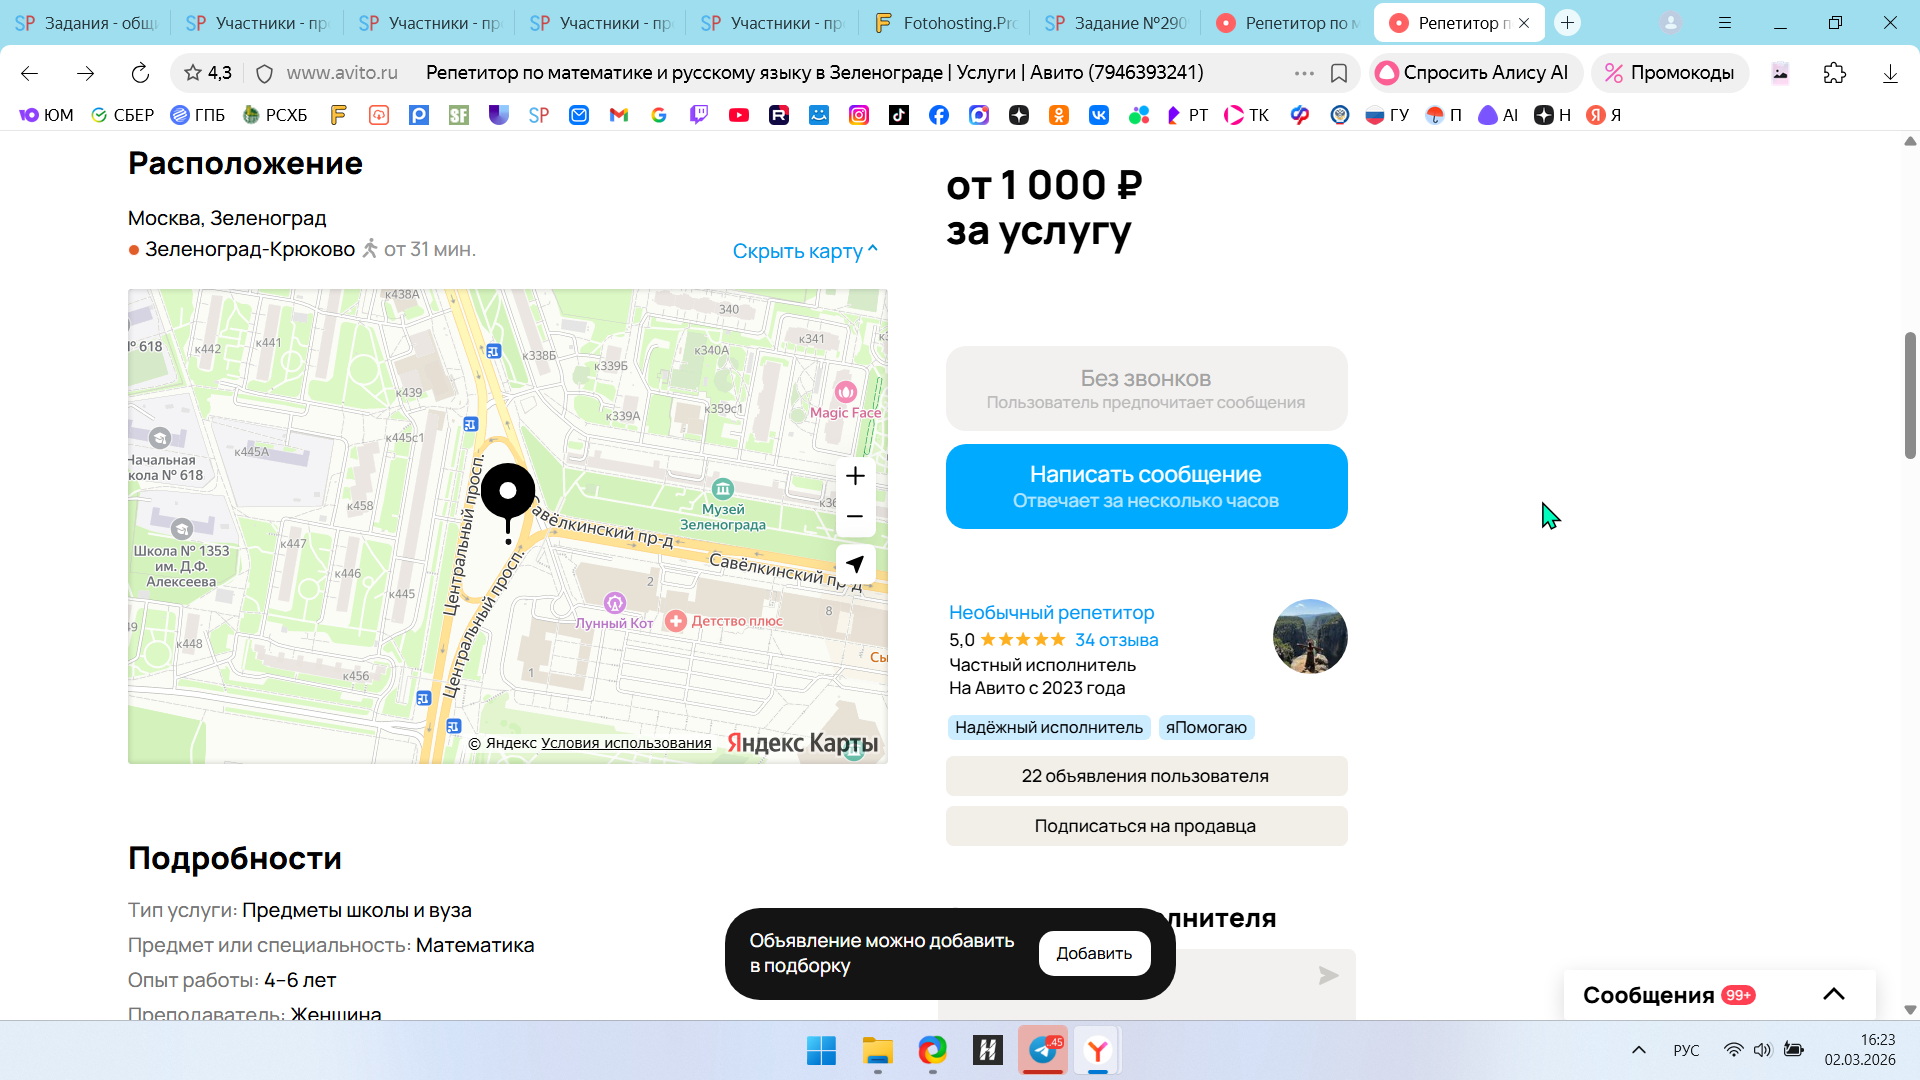Switch to Задание №290 tab
The image size is (1920, 1080).
click(1117, 23)
